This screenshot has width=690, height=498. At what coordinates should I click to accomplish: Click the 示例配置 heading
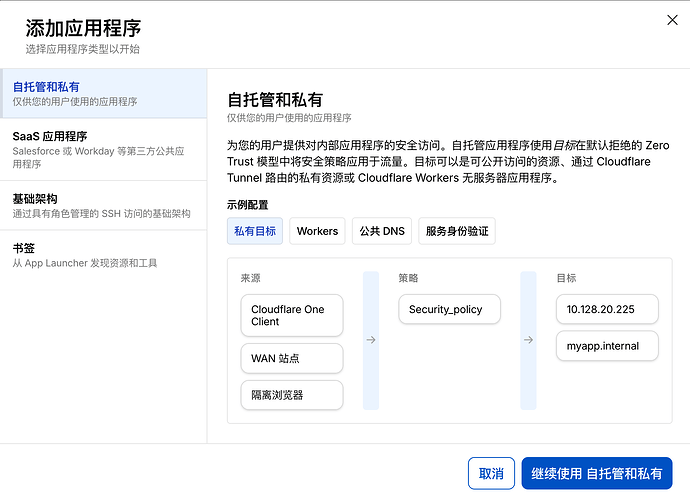tap(248, 205)
